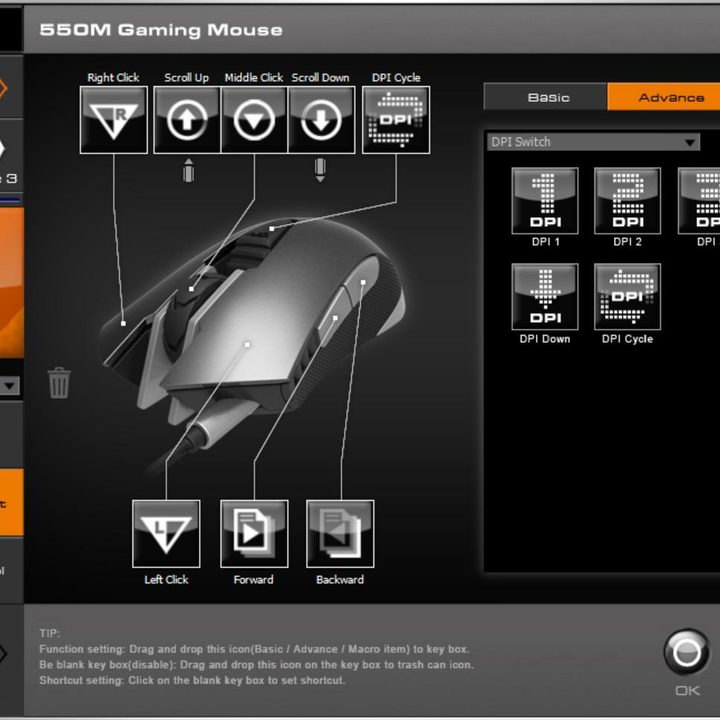Click the Forward label text
Screen dimensions: 720x720
pos(253,579)
